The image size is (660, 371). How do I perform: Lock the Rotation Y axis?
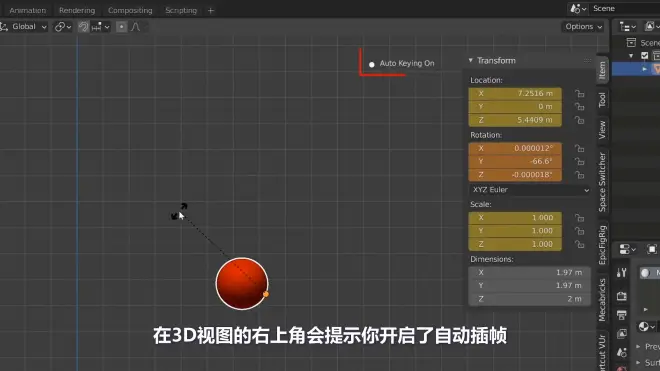click(x=580, y=161)
